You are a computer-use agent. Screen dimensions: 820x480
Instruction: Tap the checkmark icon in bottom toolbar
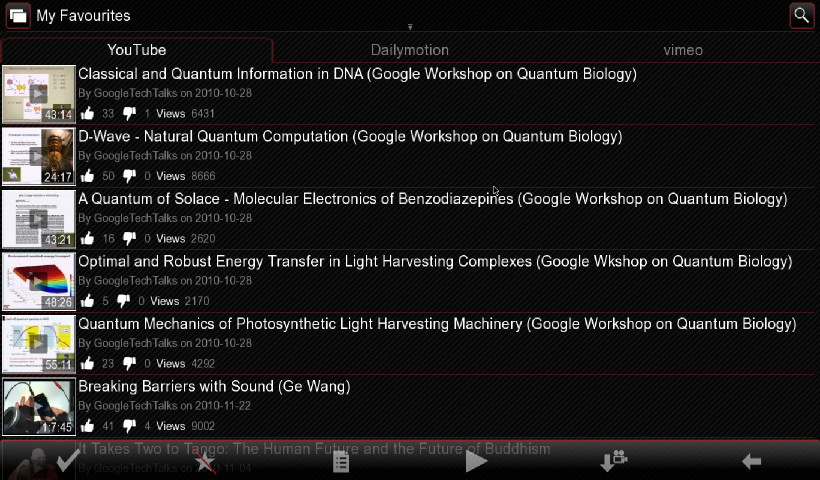click(x=68, y=461)
